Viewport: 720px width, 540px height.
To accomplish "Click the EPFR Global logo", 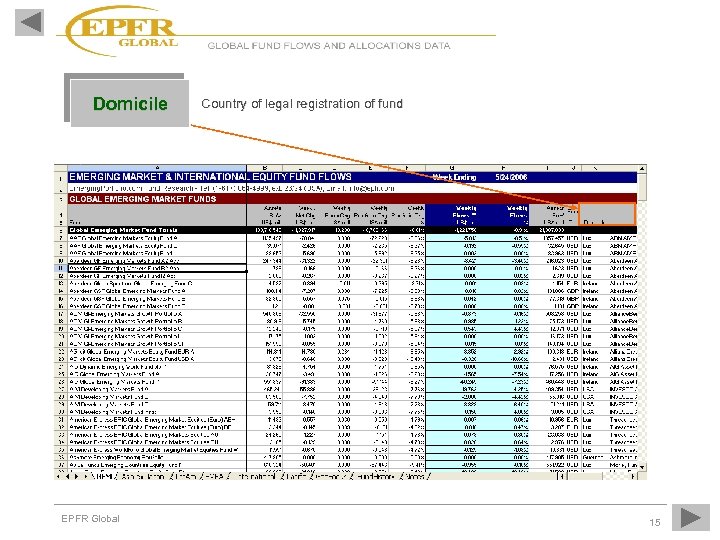I will click(123, 30).
